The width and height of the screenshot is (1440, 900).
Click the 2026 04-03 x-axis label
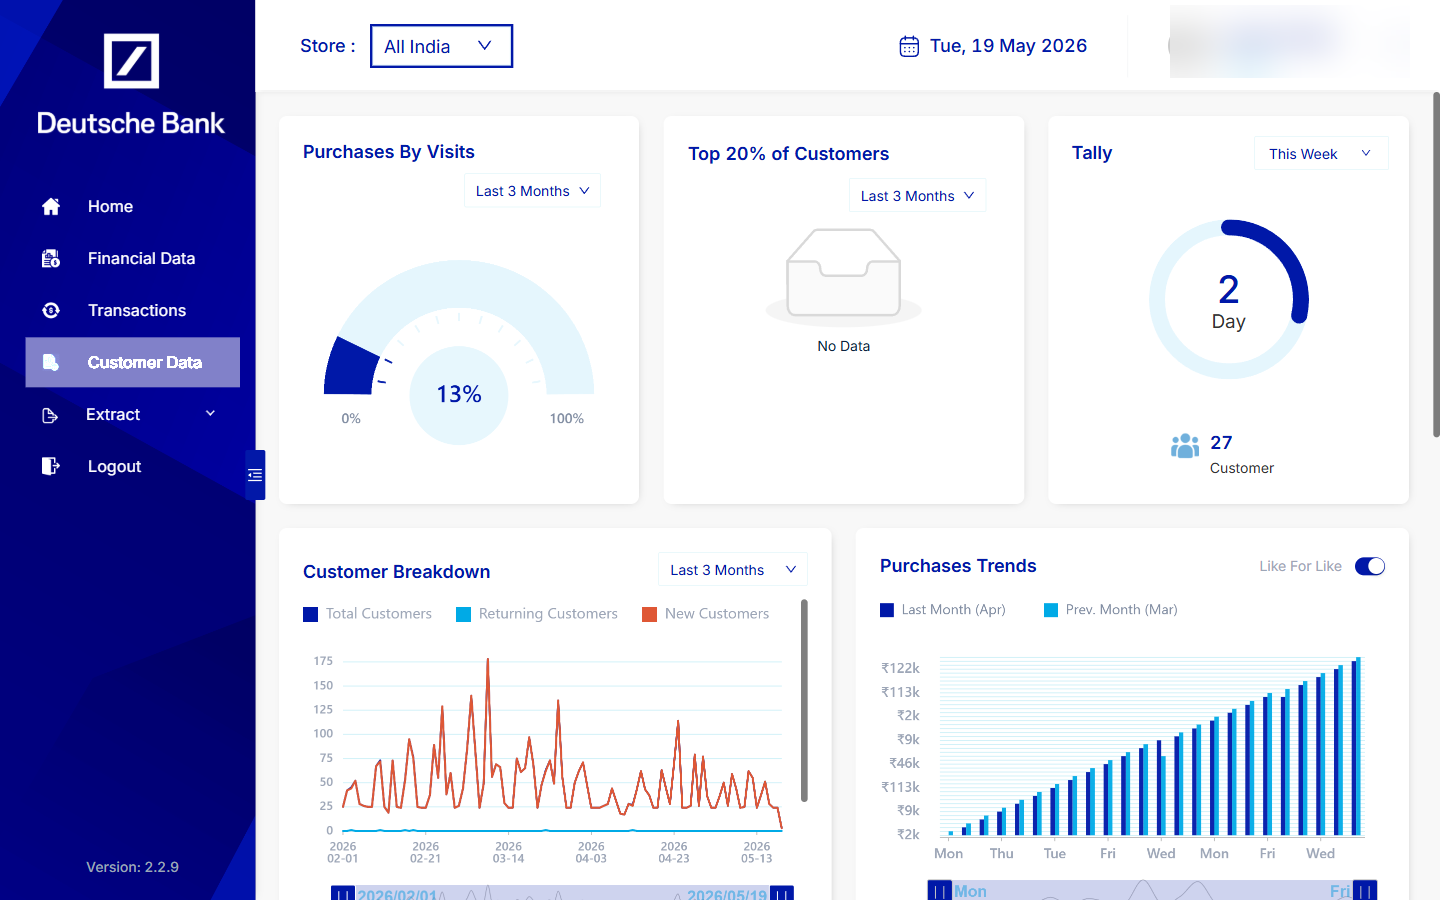[x=591, y=852]
